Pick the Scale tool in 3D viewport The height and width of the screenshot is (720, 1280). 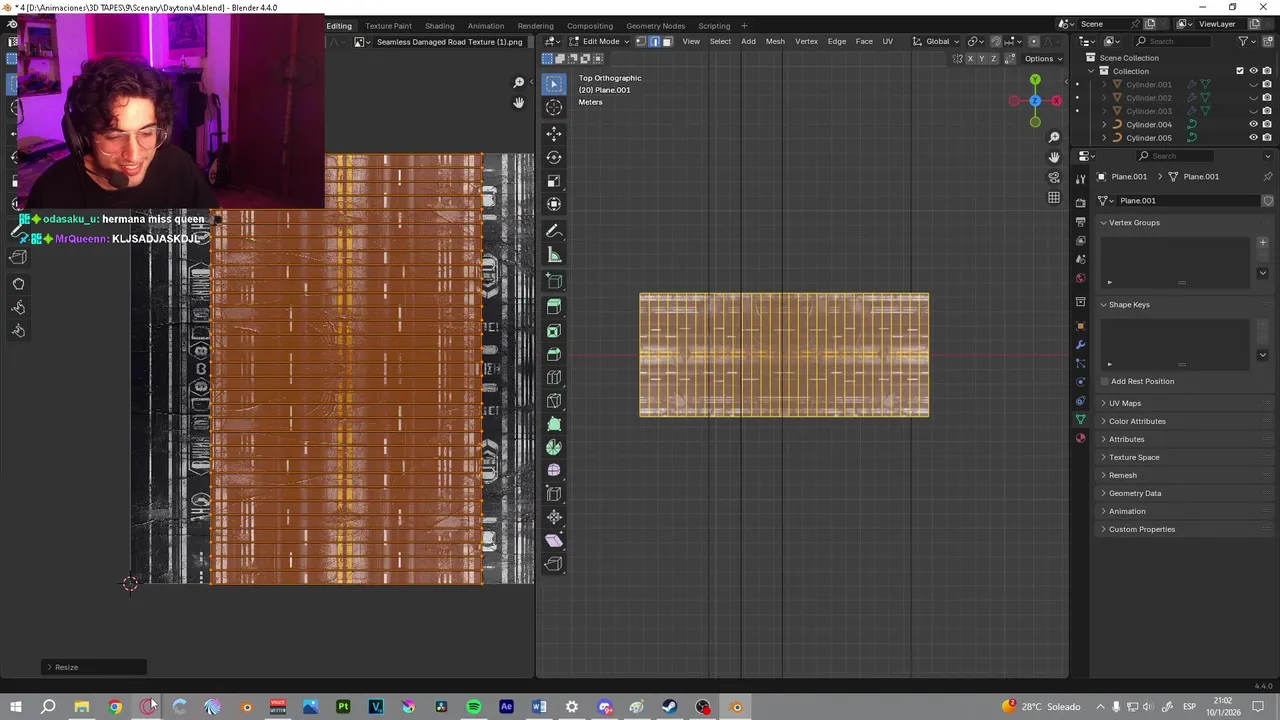coord(554,181)
